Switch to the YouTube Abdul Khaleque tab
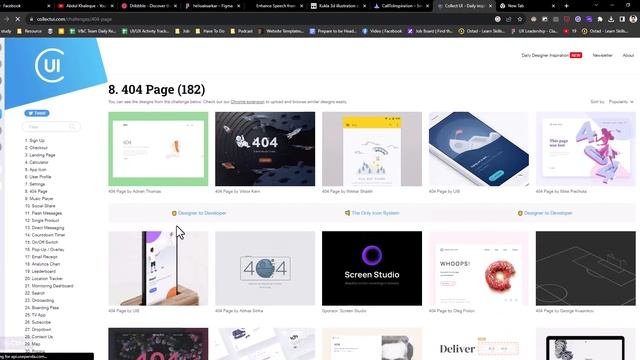 click(x=86, y=6)
